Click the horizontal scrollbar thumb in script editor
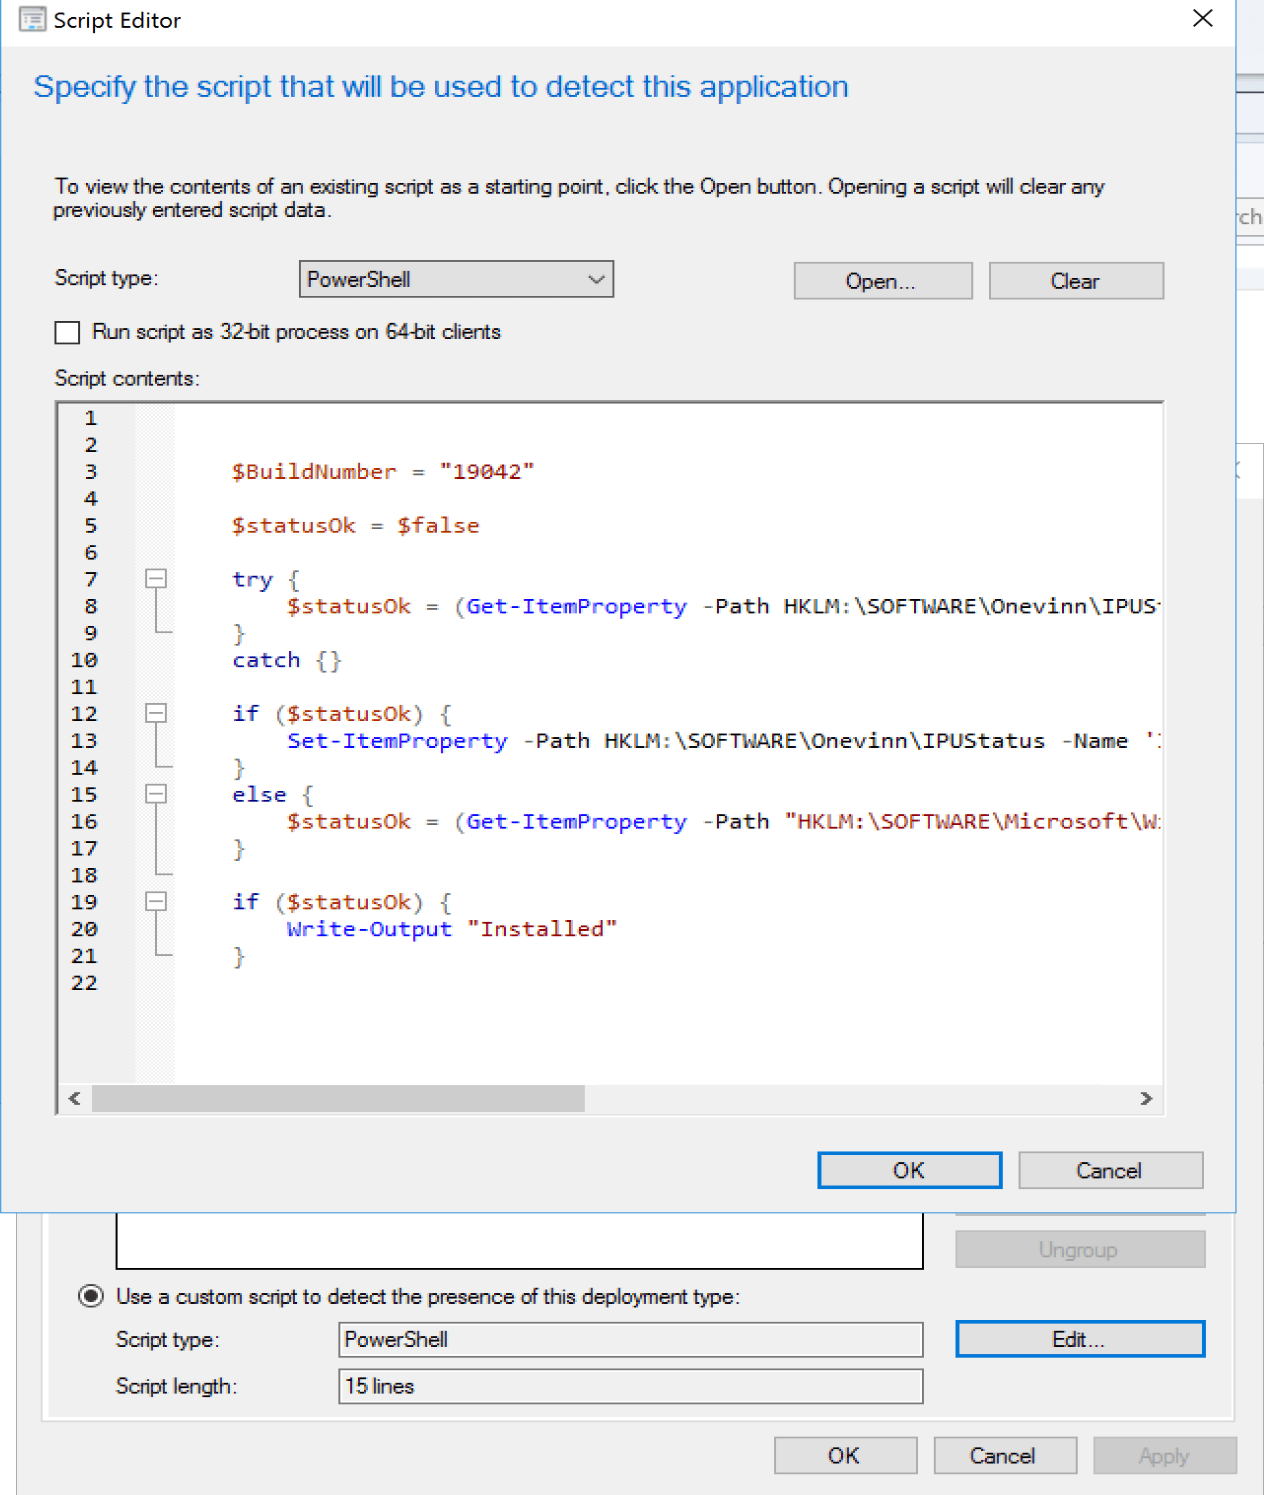 (338, 1099)
